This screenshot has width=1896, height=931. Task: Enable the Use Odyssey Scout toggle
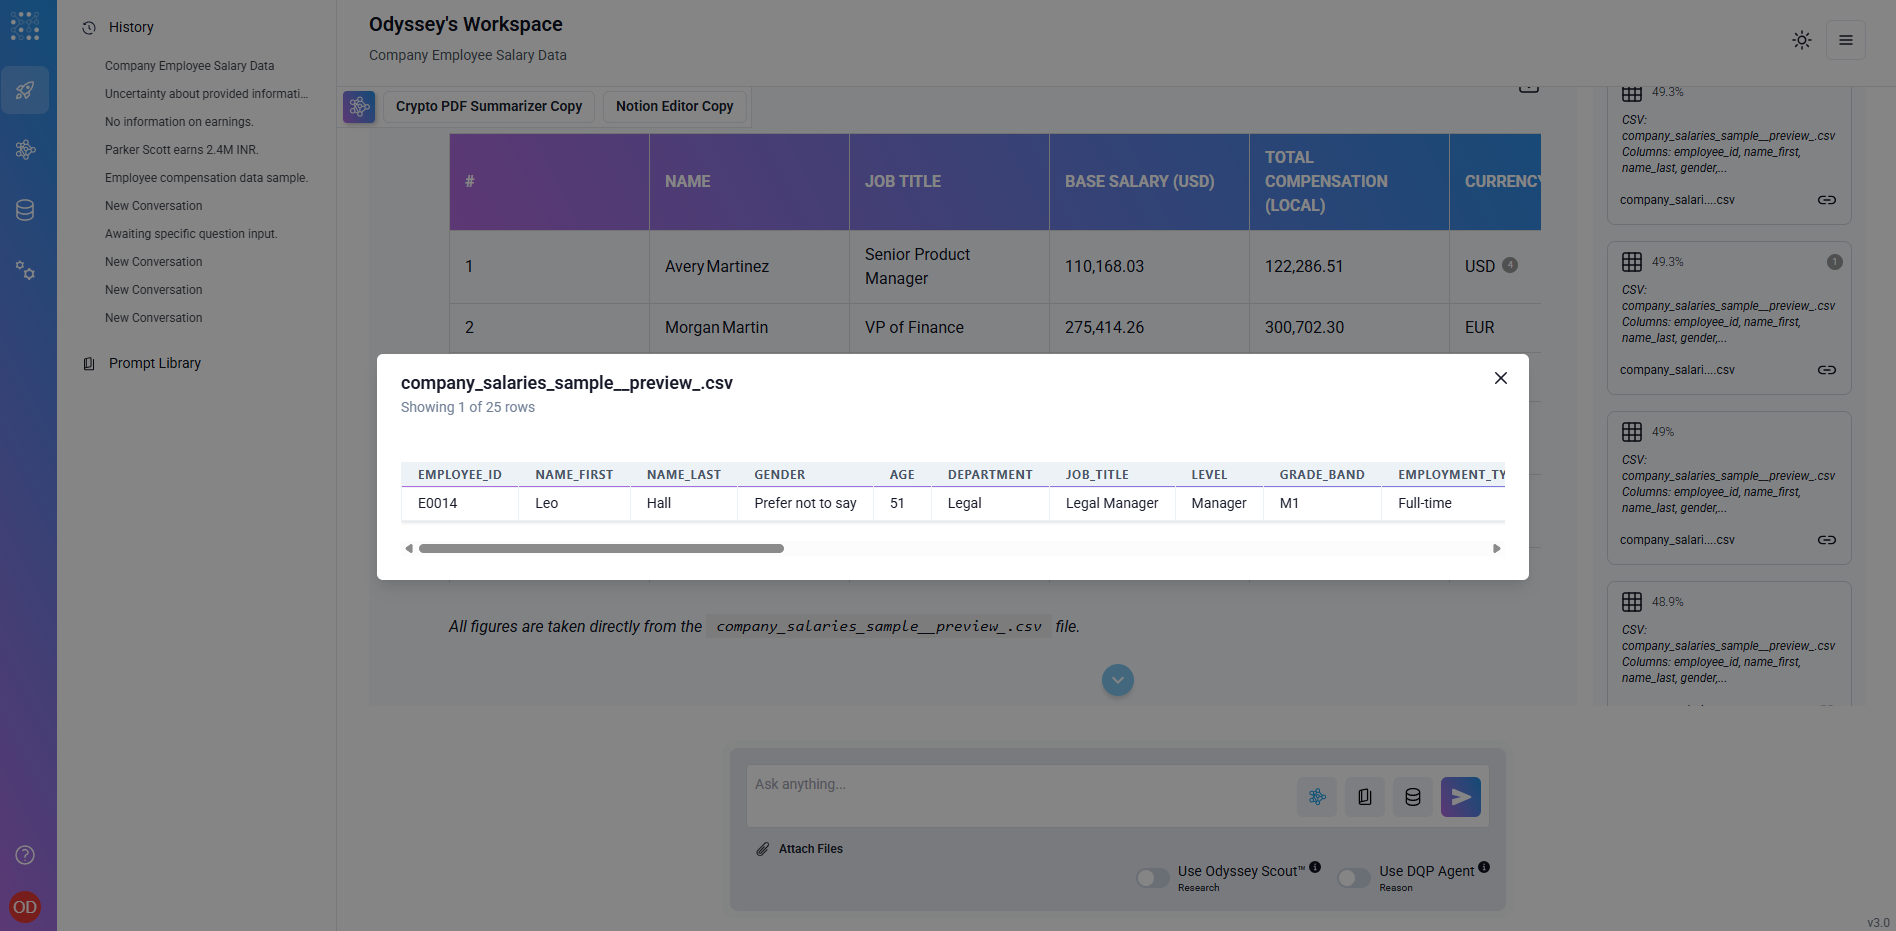(x=1152, y=878)
